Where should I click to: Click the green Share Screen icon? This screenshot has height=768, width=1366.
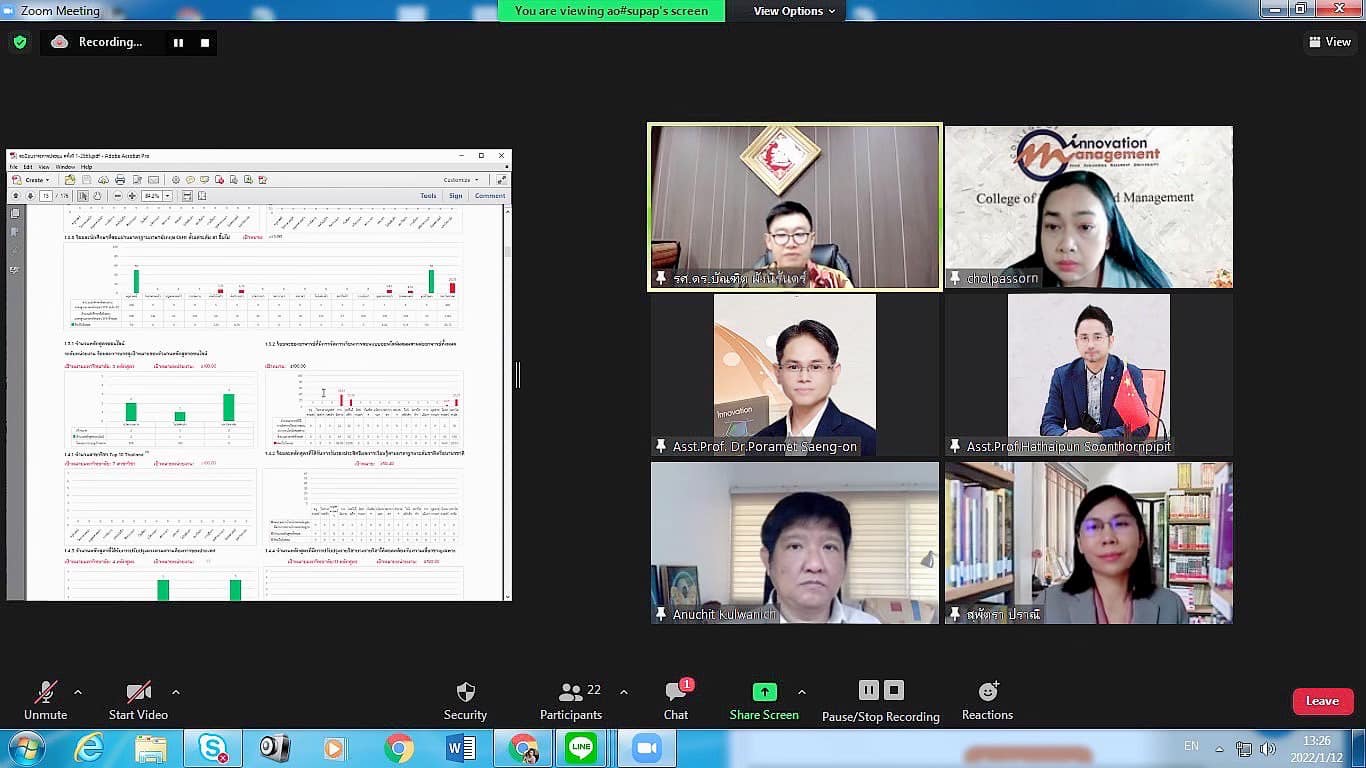pyautogui.click(x=764, y=692)
